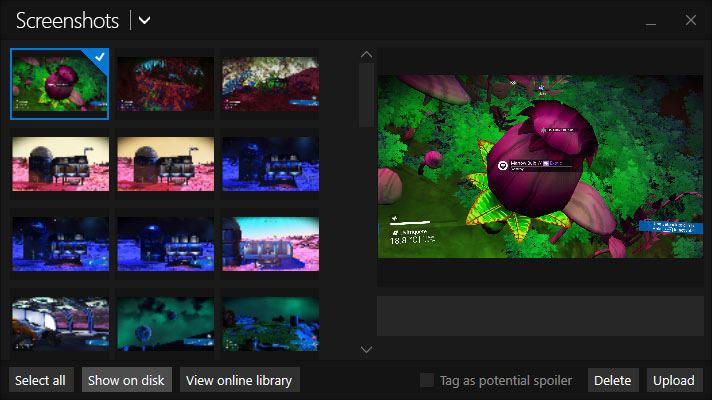Select the green nebula planet thumbnail in bottom row middle
Viewport: 712px width, 400px height.
click(x=166, y=324)
